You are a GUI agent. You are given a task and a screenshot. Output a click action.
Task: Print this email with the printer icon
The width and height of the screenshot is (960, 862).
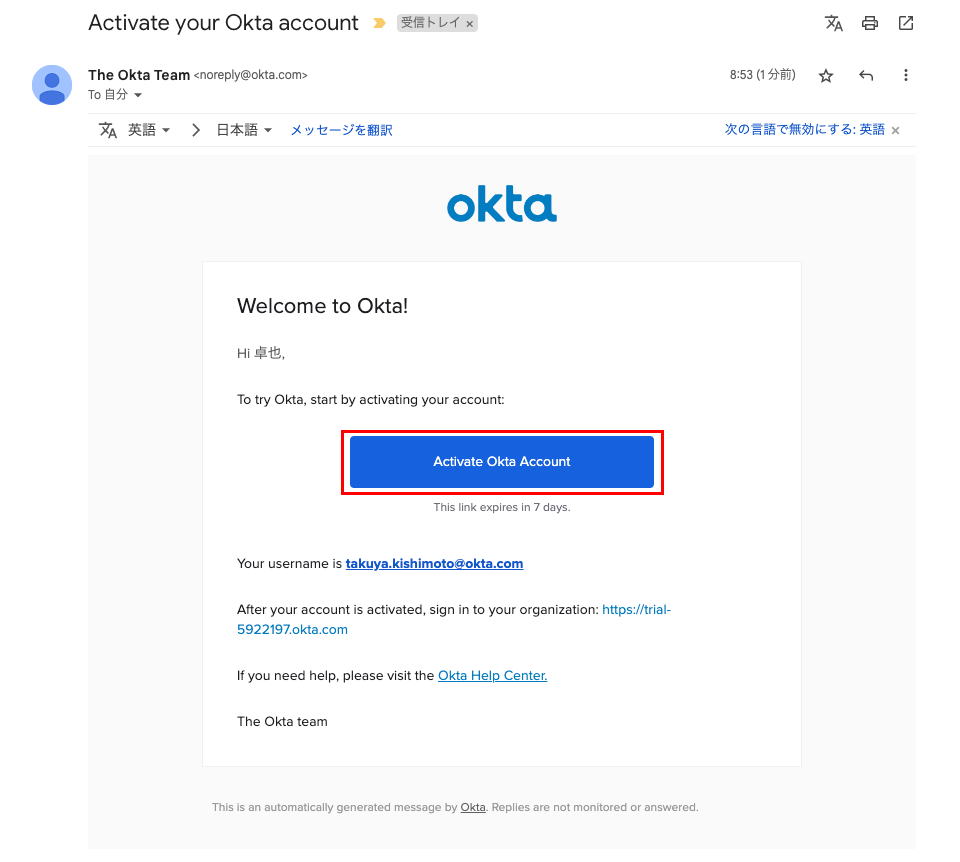click(x=870, y=23)
